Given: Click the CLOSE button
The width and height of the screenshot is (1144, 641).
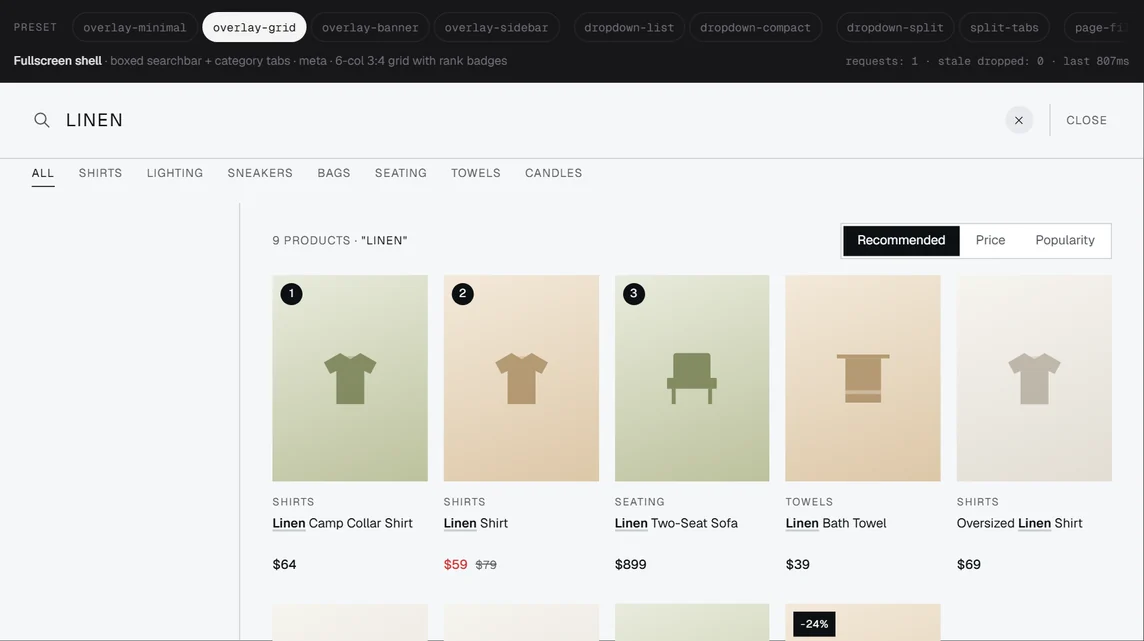Looking at the screenshot, I should (x=1086, y=120).
